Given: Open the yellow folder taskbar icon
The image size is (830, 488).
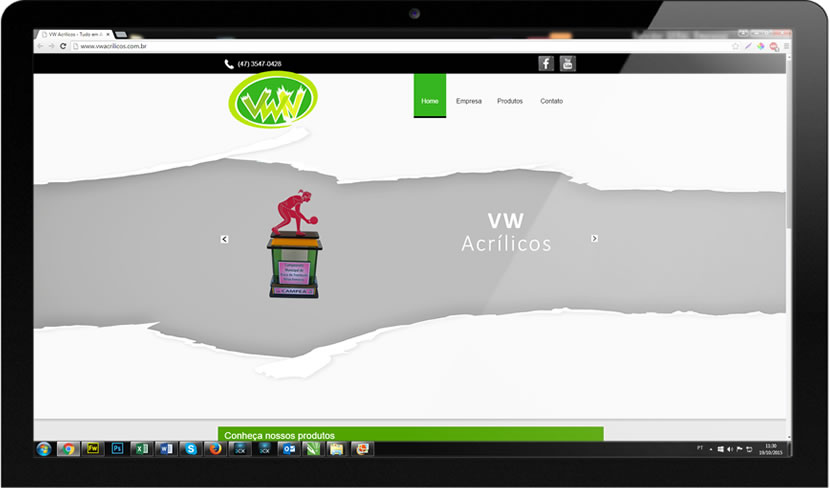Looking at the screenshot, I should point(337,449).
